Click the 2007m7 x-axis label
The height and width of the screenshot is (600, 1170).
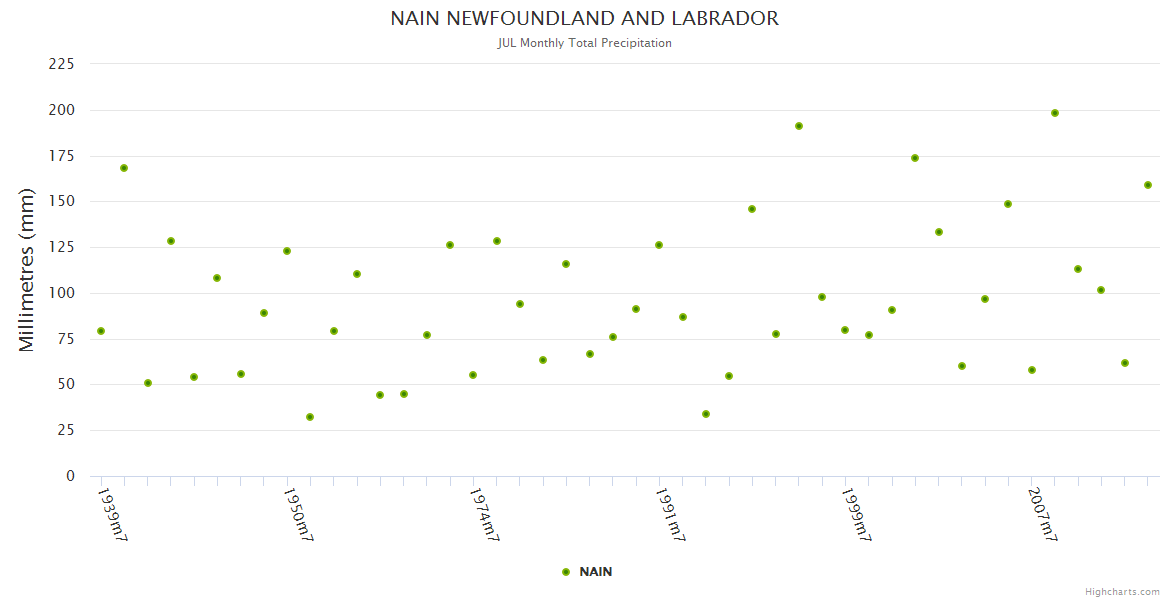[x=1042, y=514]
